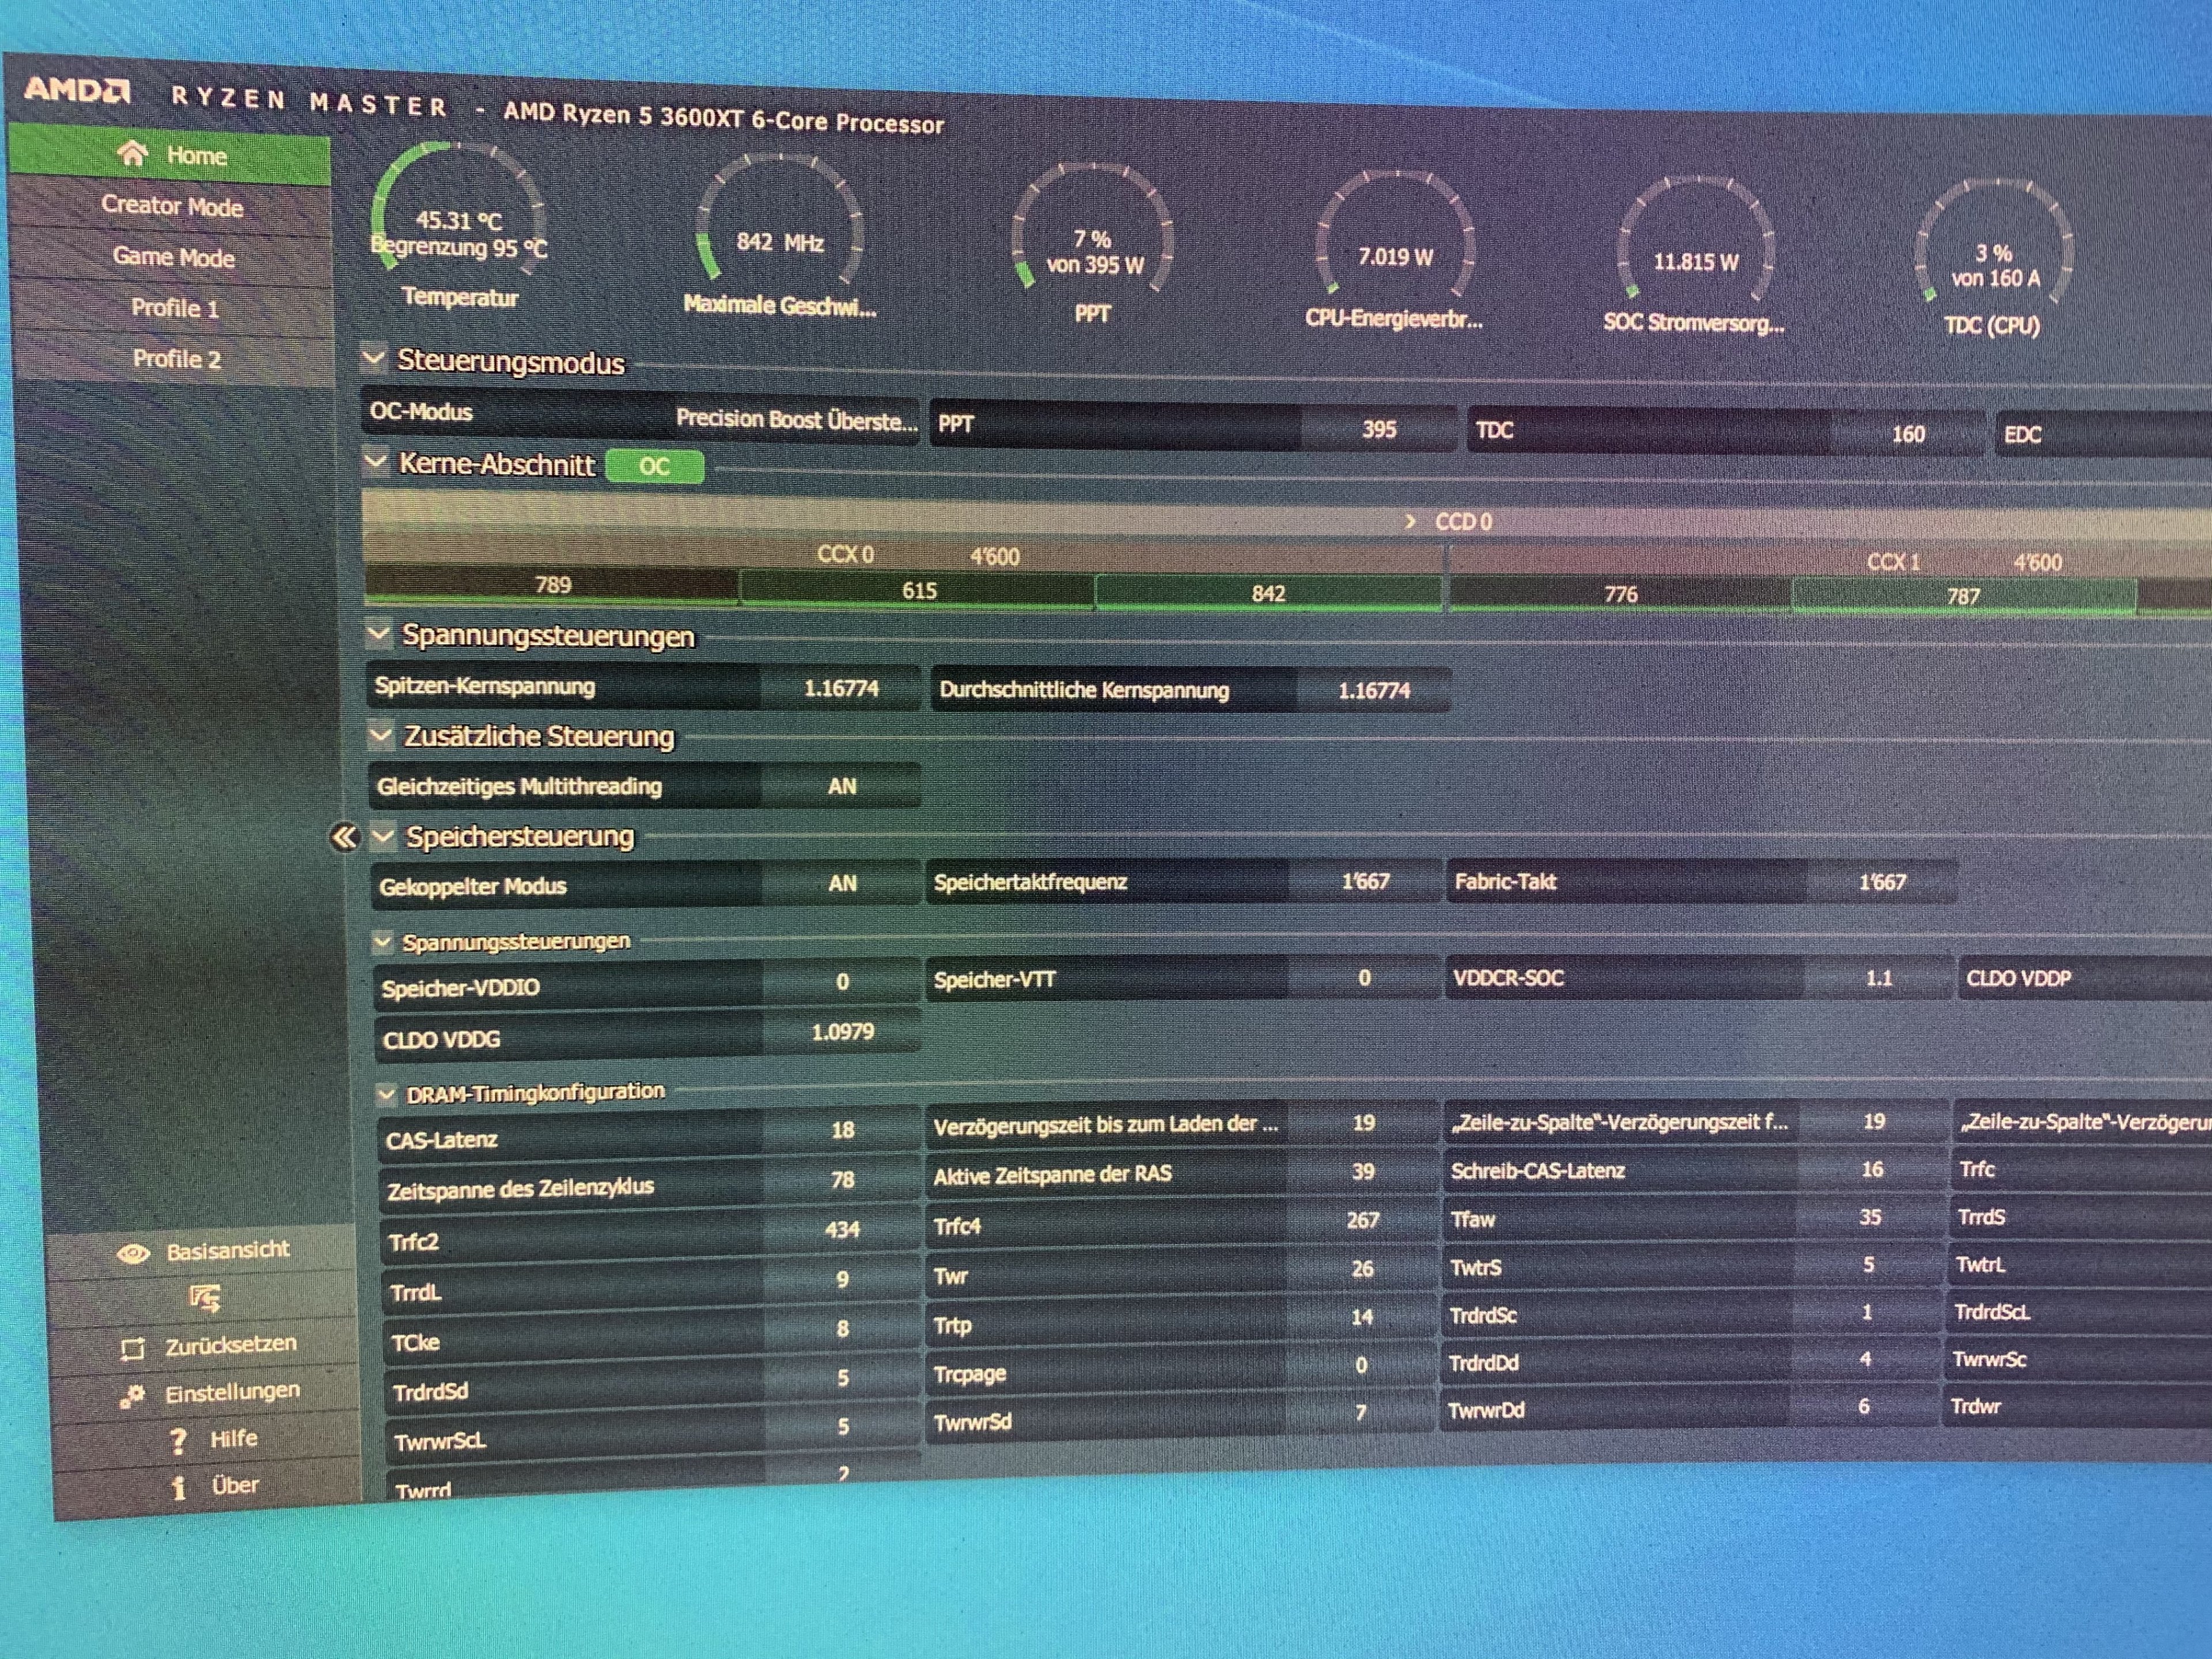The width and height of the screenshot is (2212, 1659).
Task: Toggle Gekoppelter Modus AN value
Action: pyautogui.click(x=841, y=884)
